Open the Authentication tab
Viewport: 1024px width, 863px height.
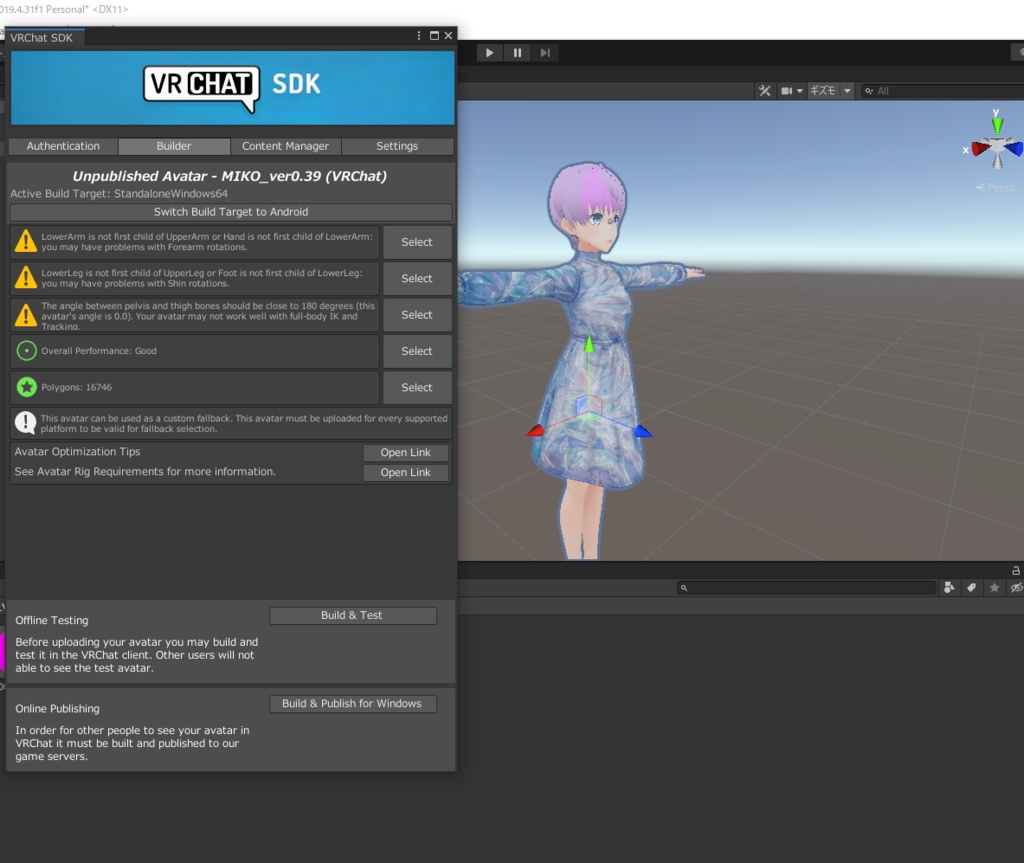62,146
